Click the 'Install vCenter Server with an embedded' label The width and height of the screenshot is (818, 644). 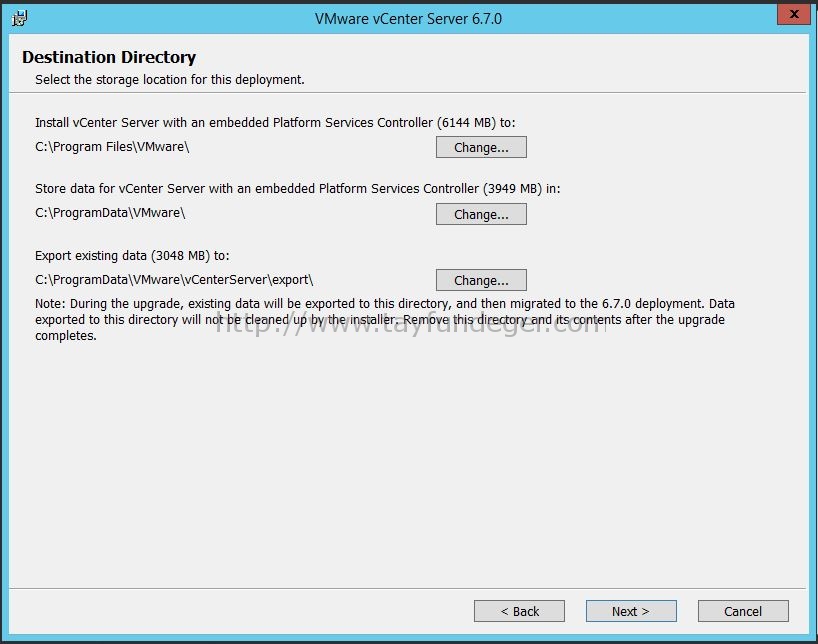coord(275,123)
